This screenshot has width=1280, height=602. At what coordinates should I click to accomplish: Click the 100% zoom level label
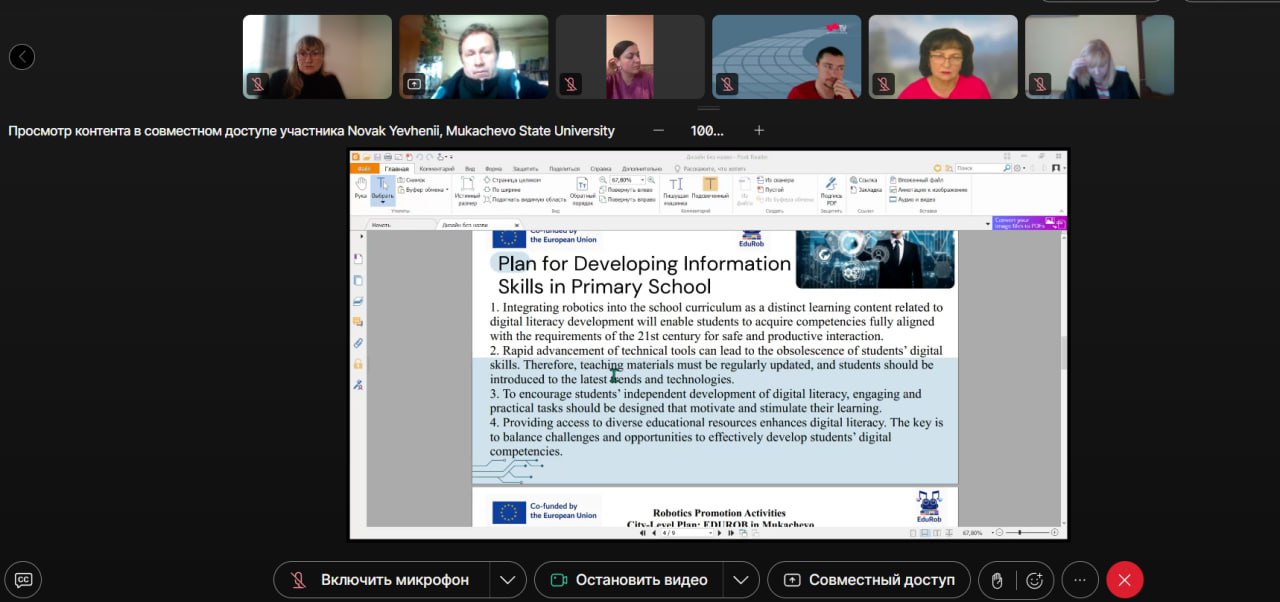(x=707, y=131)
